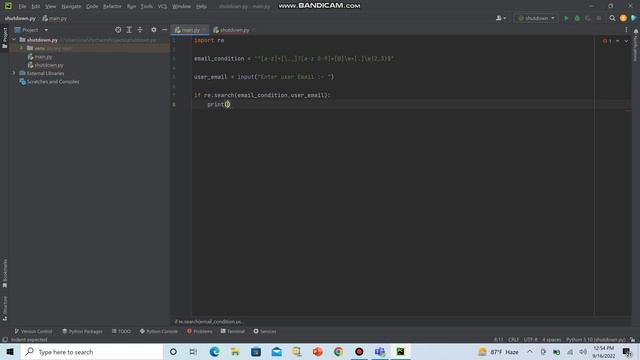Hide the Project panel with the minus icon
This screenshot has width=640, height=360.
pyautogui.click(x=164, y=30)
